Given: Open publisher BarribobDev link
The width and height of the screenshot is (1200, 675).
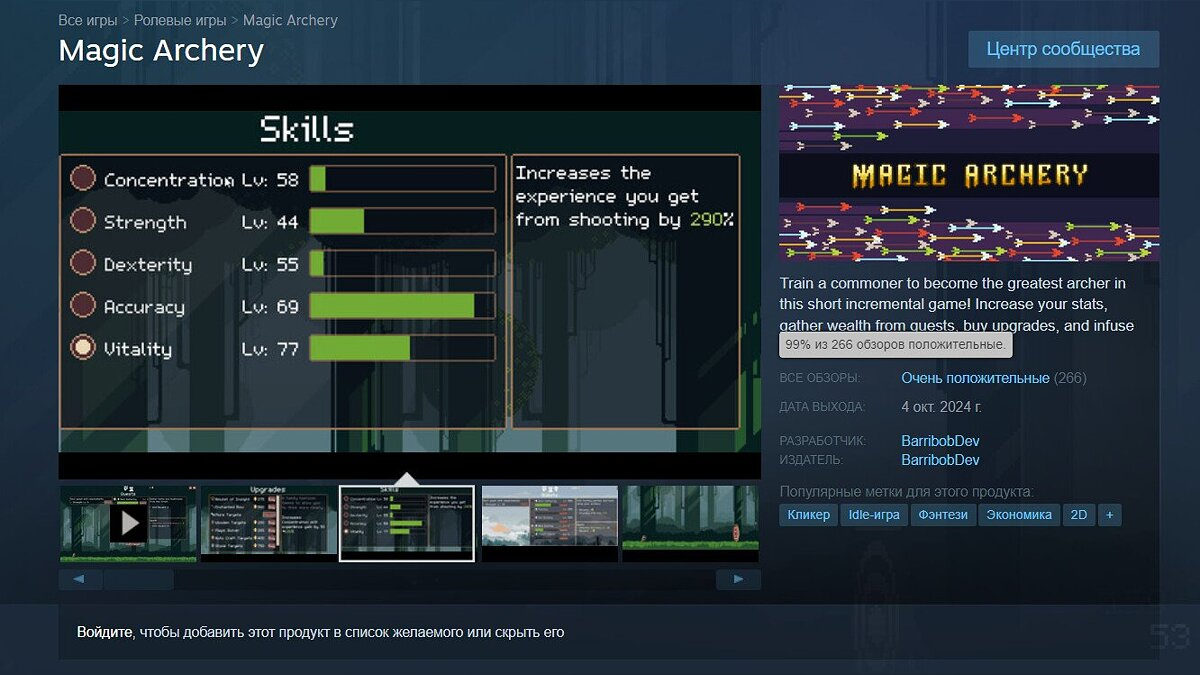Looking at the screenshot, I should point(940,460).
